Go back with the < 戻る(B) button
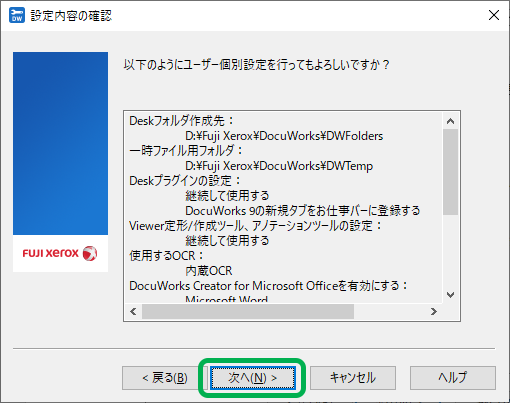The width and height of the screenshot is (510, 403). (x=165, y=378)
